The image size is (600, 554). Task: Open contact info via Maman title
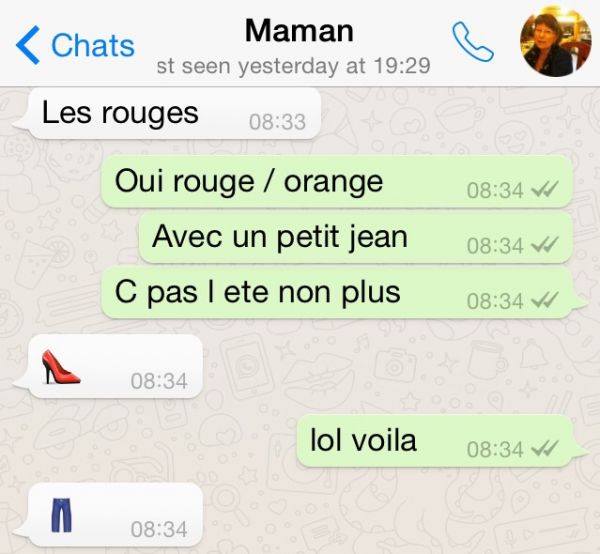point(299,31)
